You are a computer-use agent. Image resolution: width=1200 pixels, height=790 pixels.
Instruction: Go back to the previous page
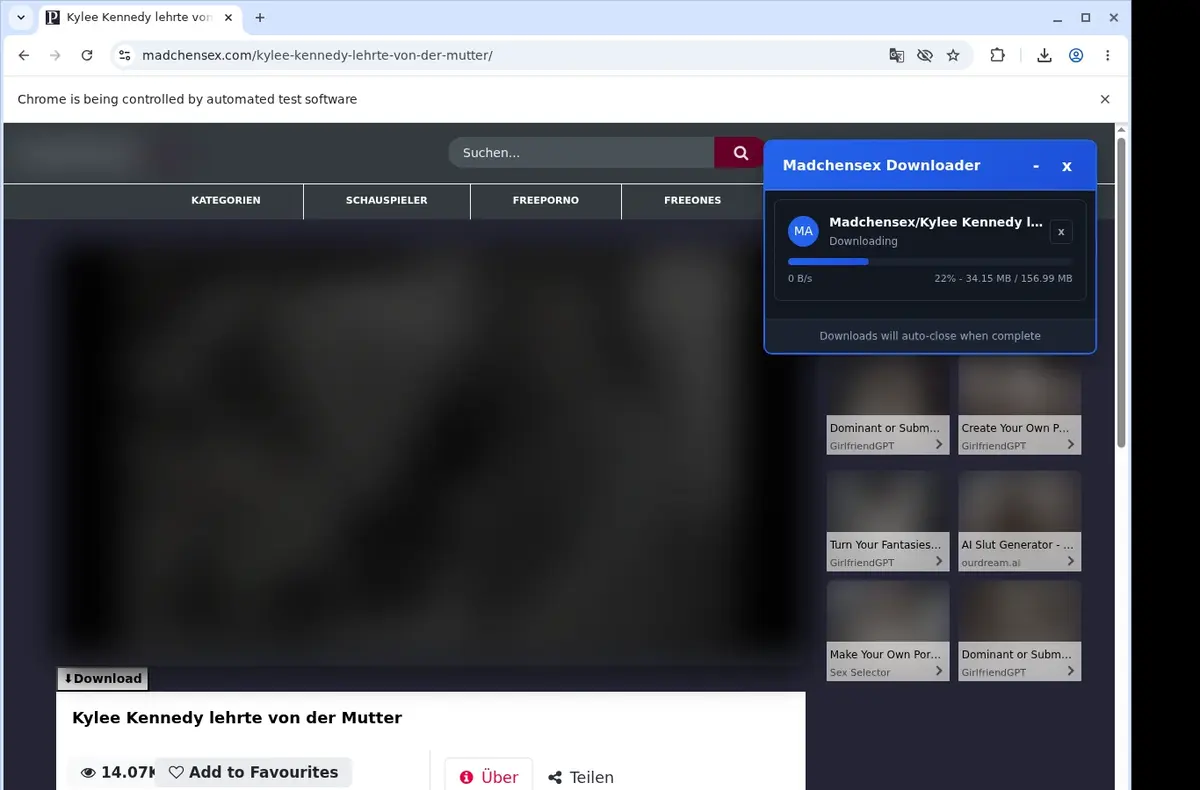(x=24, y=56)
